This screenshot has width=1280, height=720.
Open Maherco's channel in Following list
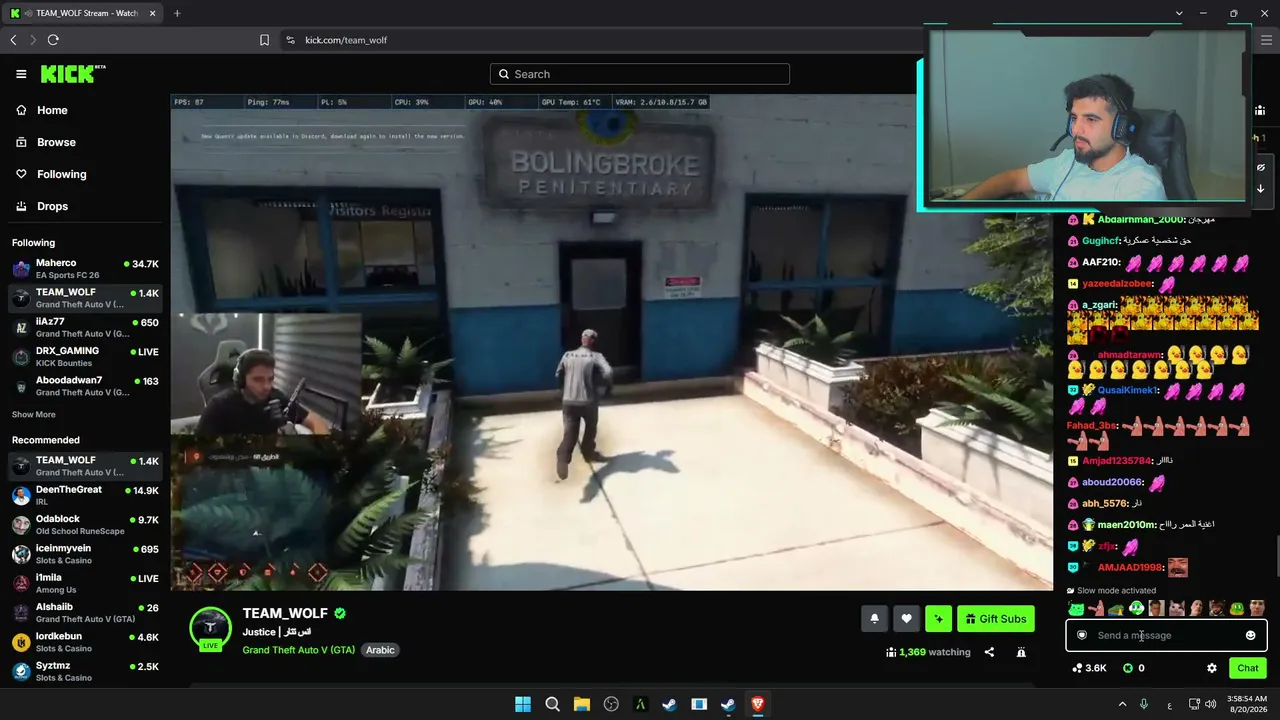point(85,269)
